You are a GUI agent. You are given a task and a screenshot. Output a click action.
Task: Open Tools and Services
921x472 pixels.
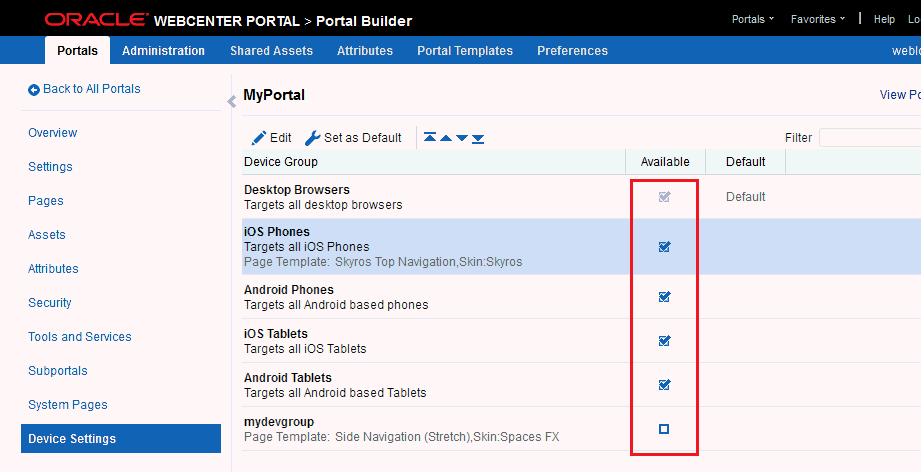[79, 337]
